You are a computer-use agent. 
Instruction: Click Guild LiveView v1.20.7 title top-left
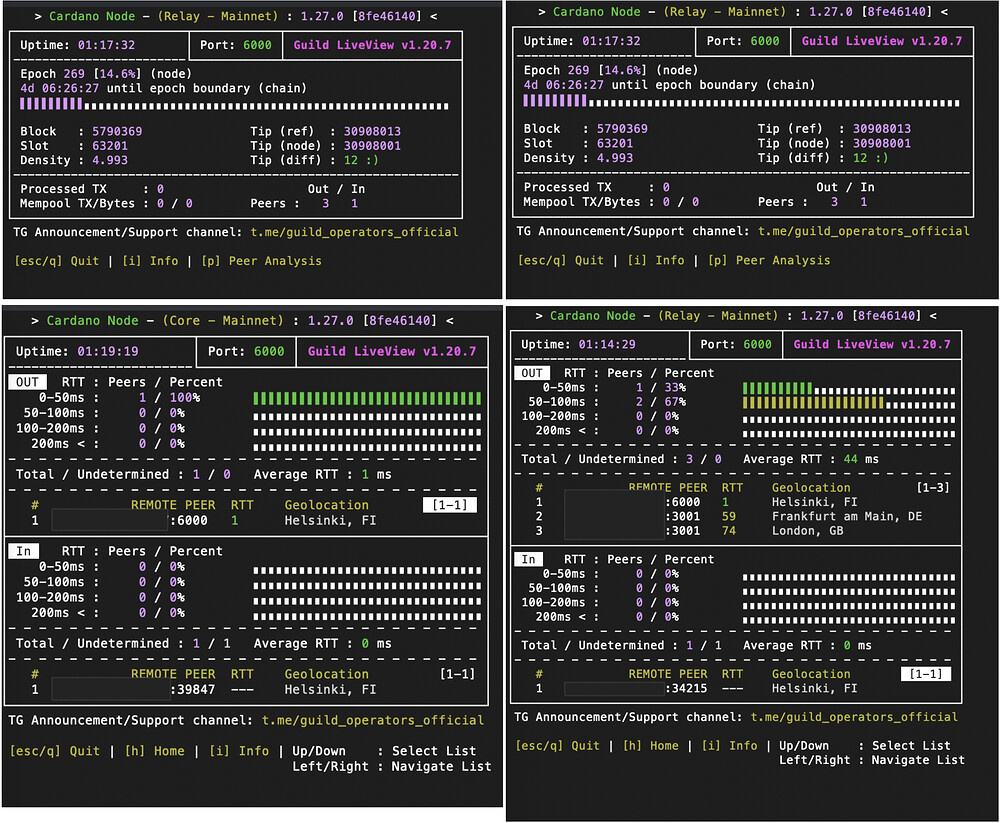(373, 46)
